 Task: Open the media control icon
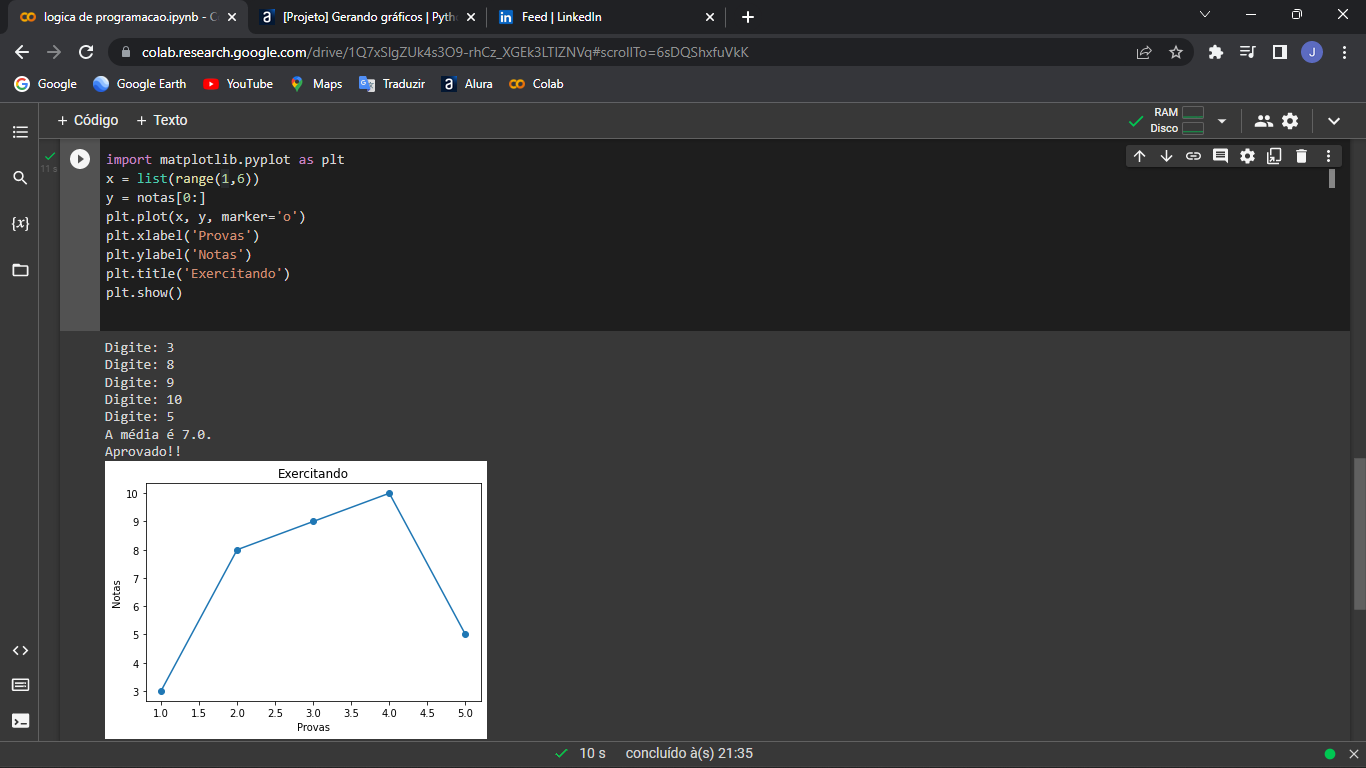pos(1247,52)
